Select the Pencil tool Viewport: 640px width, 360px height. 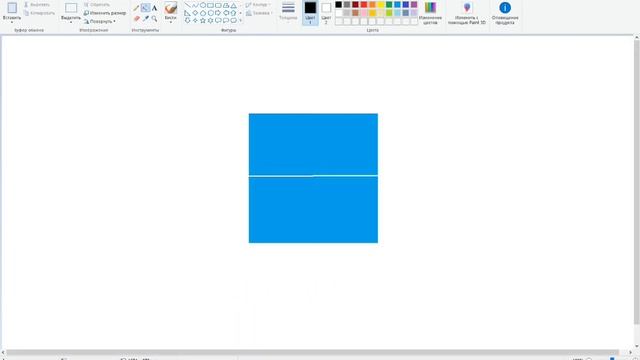[136, 8]
